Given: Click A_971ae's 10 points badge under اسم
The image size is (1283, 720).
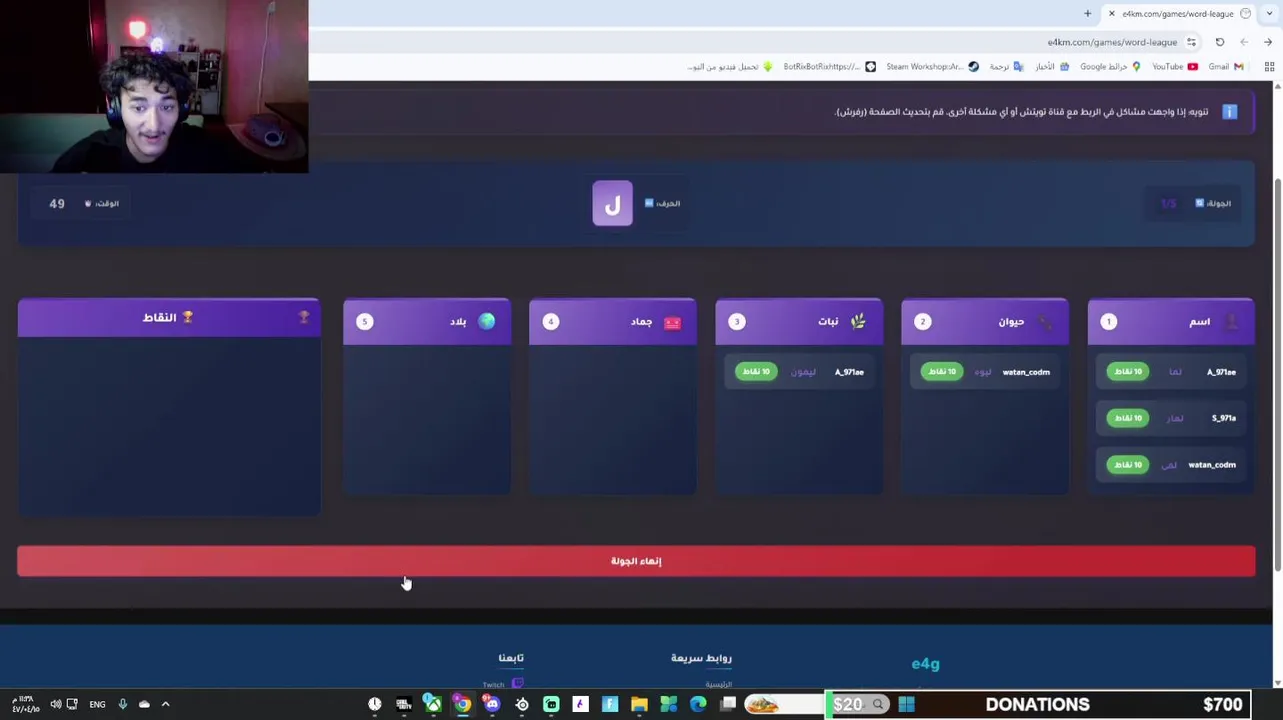Looking at the screenshot, I should tap(1127, 372).
